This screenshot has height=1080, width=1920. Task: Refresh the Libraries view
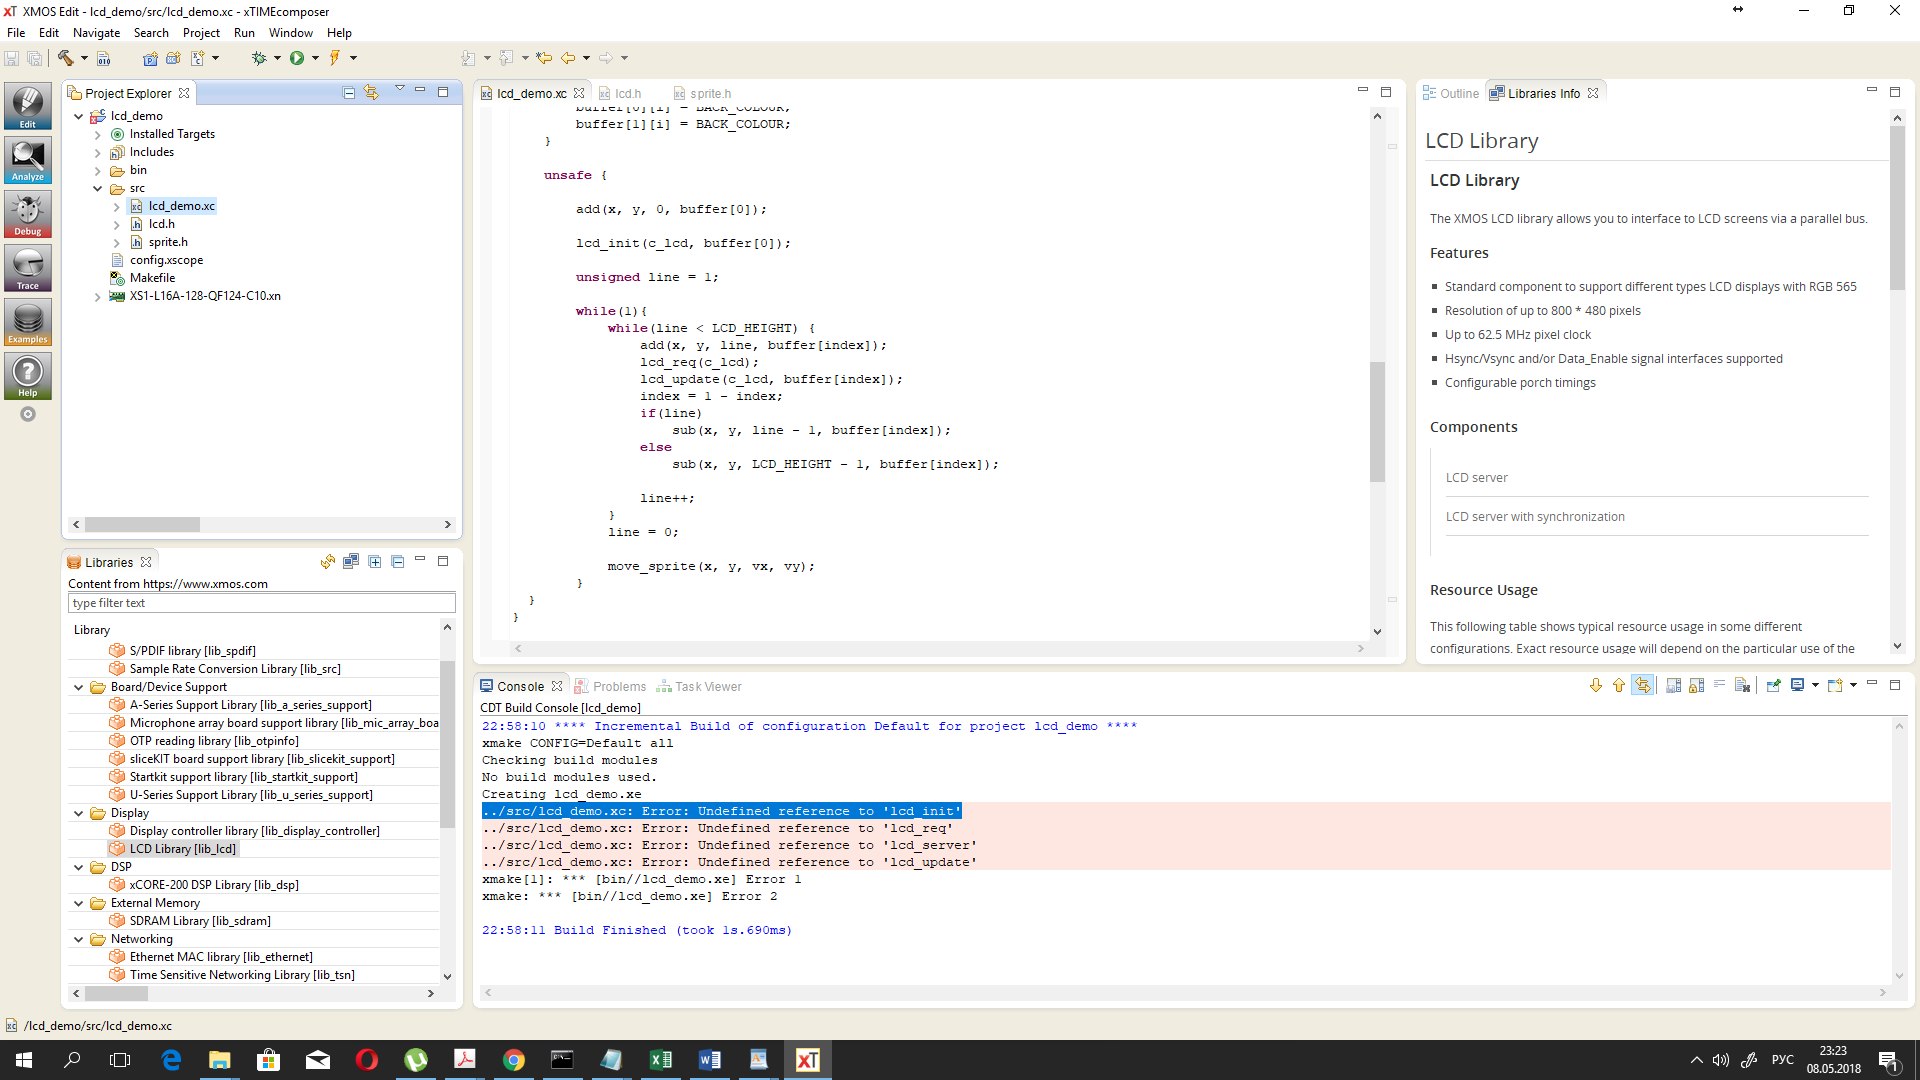pyautogui.click(x=328, y=562)
